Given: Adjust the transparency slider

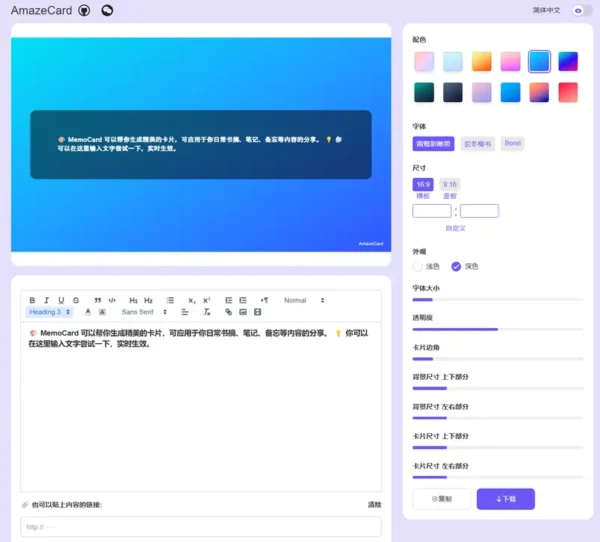Looking at the screenshot, I should click(498, 329).
